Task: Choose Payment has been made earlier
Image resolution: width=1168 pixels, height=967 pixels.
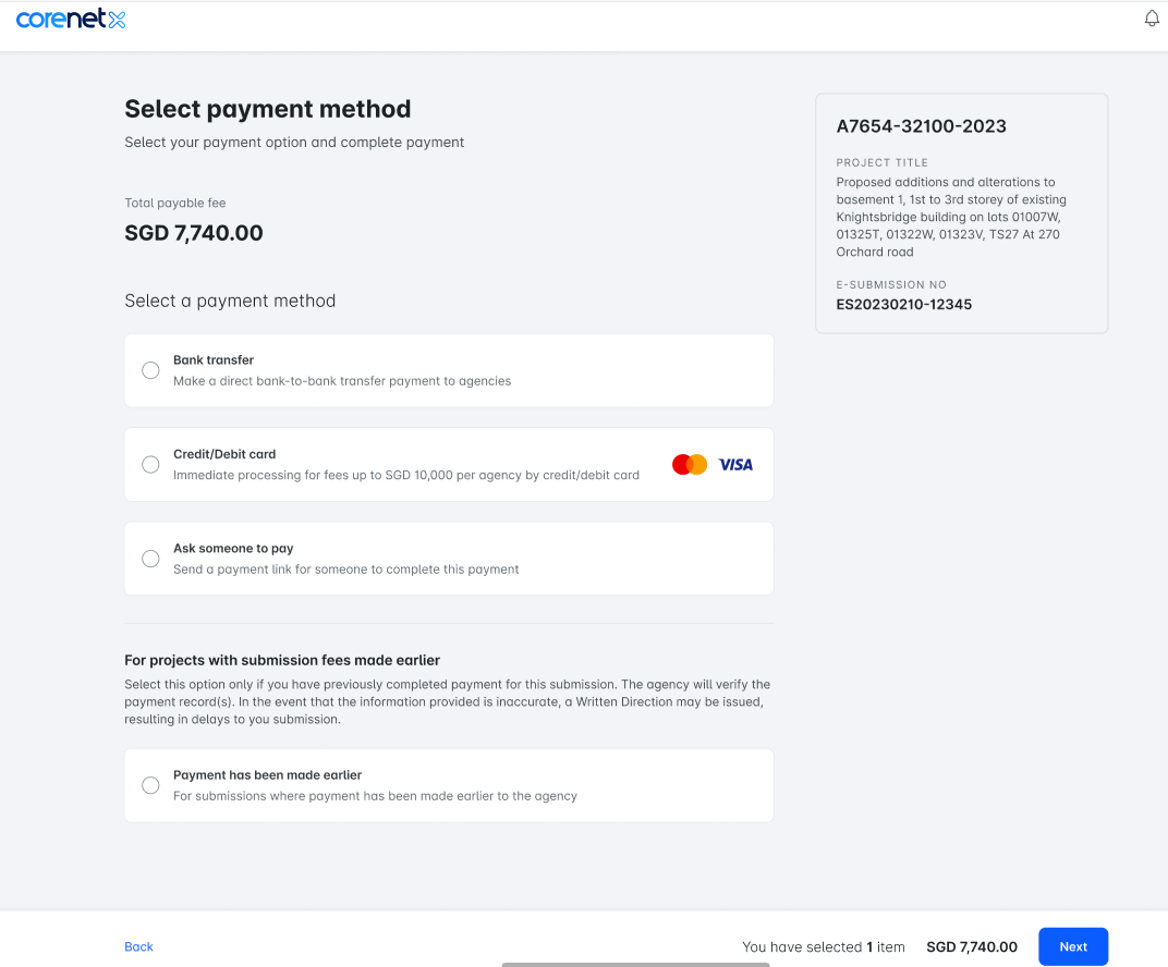Action: pyautogui.click(x=150, y=785)
